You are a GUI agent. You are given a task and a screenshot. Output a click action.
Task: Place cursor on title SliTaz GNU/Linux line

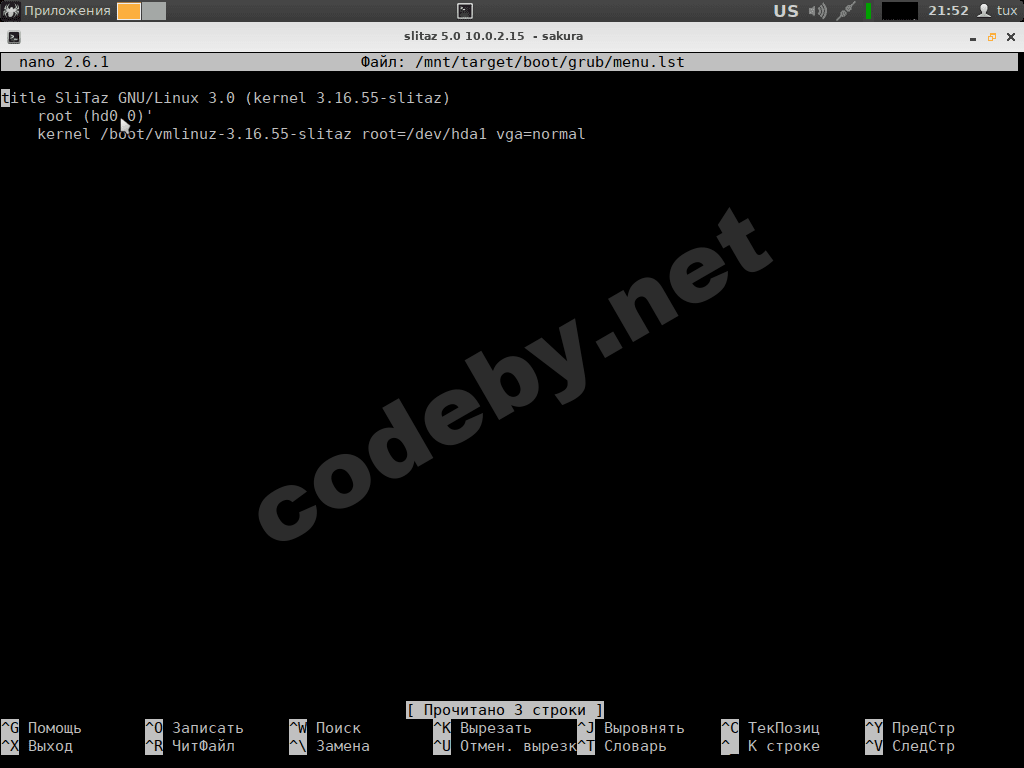pos(226,98)
